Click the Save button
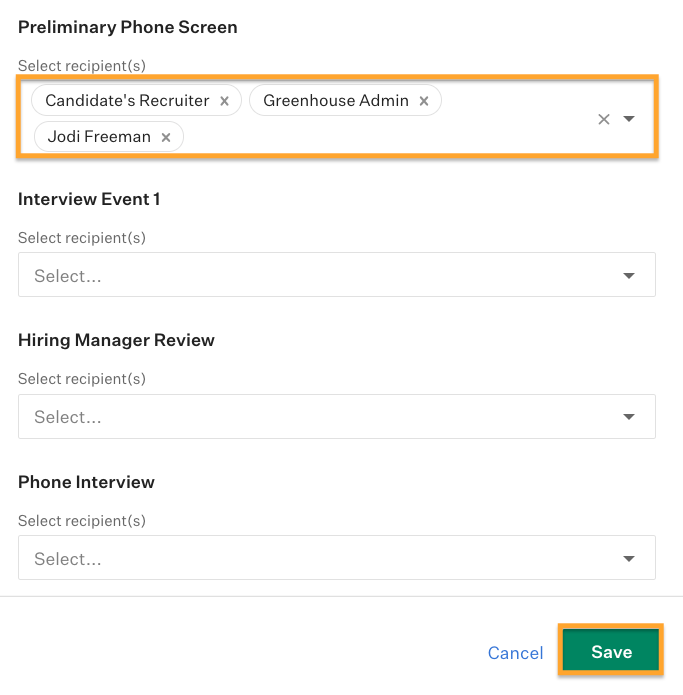Screen dimensions: 683x695 click(611, 652)
